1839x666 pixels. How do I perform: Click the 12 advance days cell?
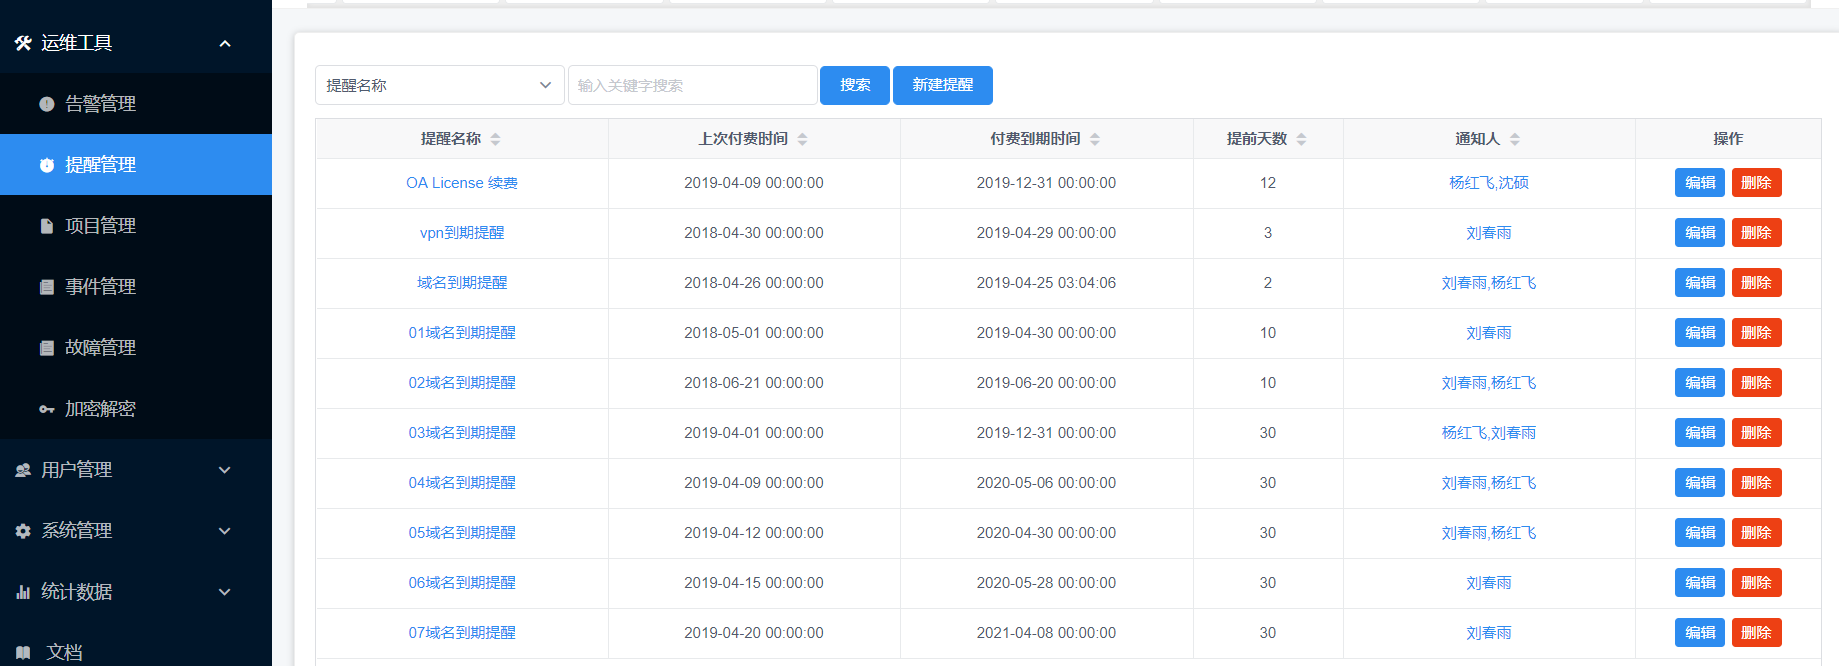pyautogui.click(x=1268, y=183)
